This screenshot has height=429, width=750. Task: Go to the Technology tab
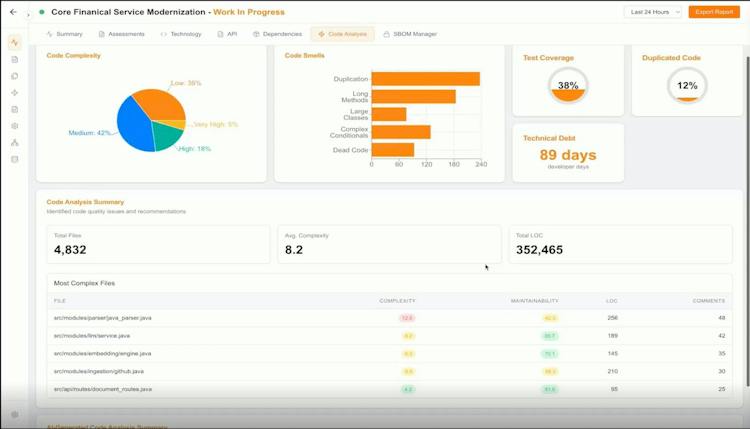181,34
